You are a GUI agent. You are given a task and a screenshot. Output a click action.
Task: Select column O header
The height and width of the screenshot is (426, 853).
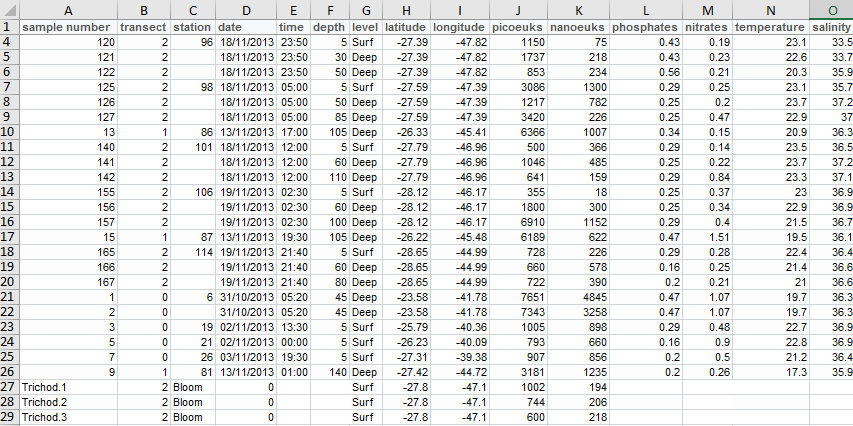(x=831, y=9)
